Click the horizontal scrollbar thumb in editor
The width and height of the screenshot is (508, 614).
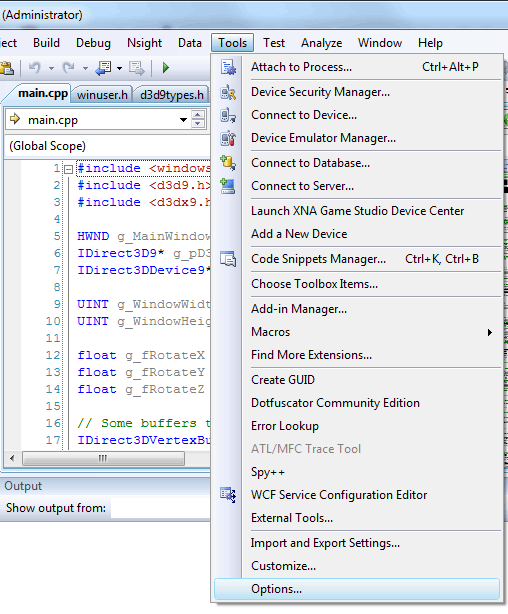[103, 458]
